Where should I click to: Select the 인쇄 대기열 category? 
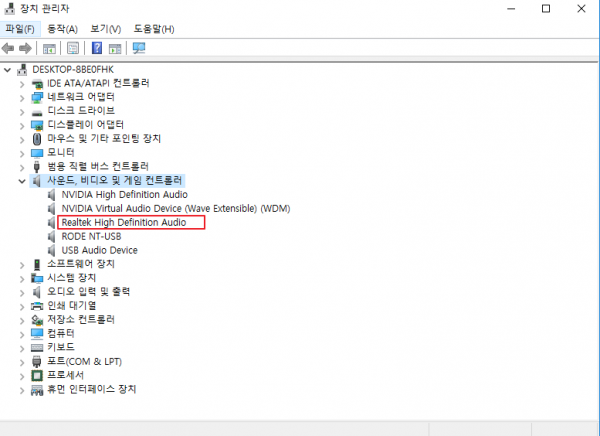[x=72, y=306]
